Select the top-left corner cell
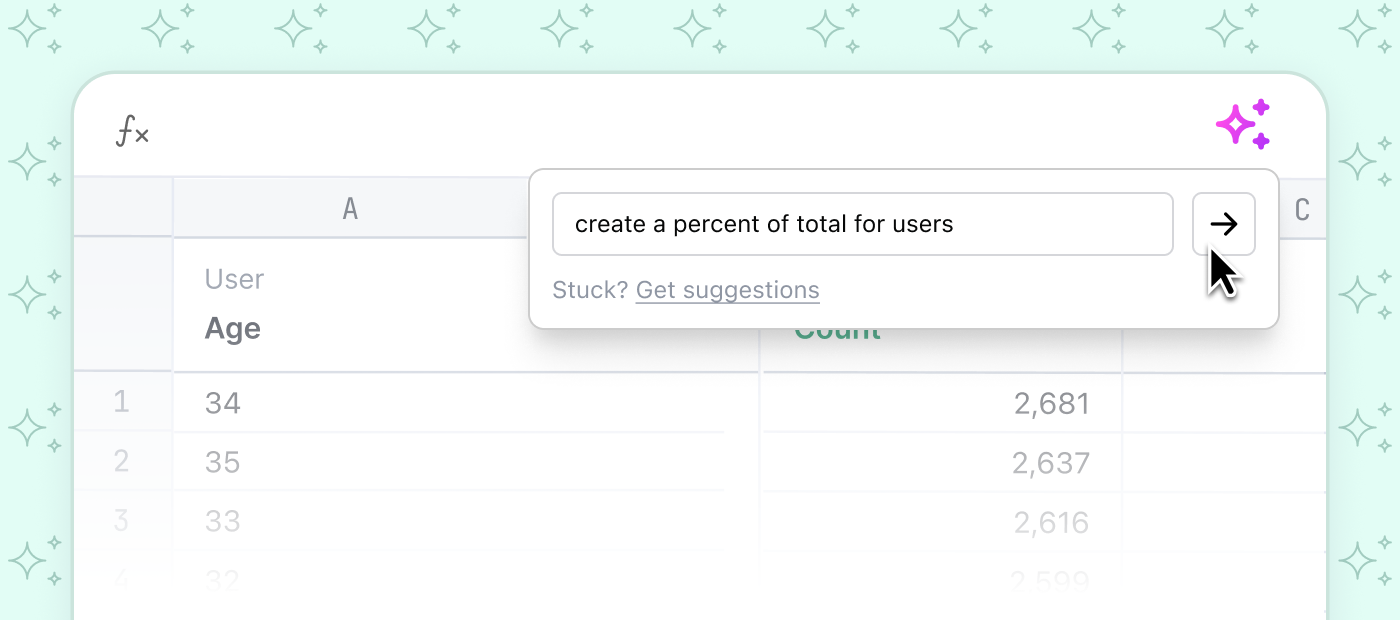Screen dimensions: 1400x620 tap(122, 207)
